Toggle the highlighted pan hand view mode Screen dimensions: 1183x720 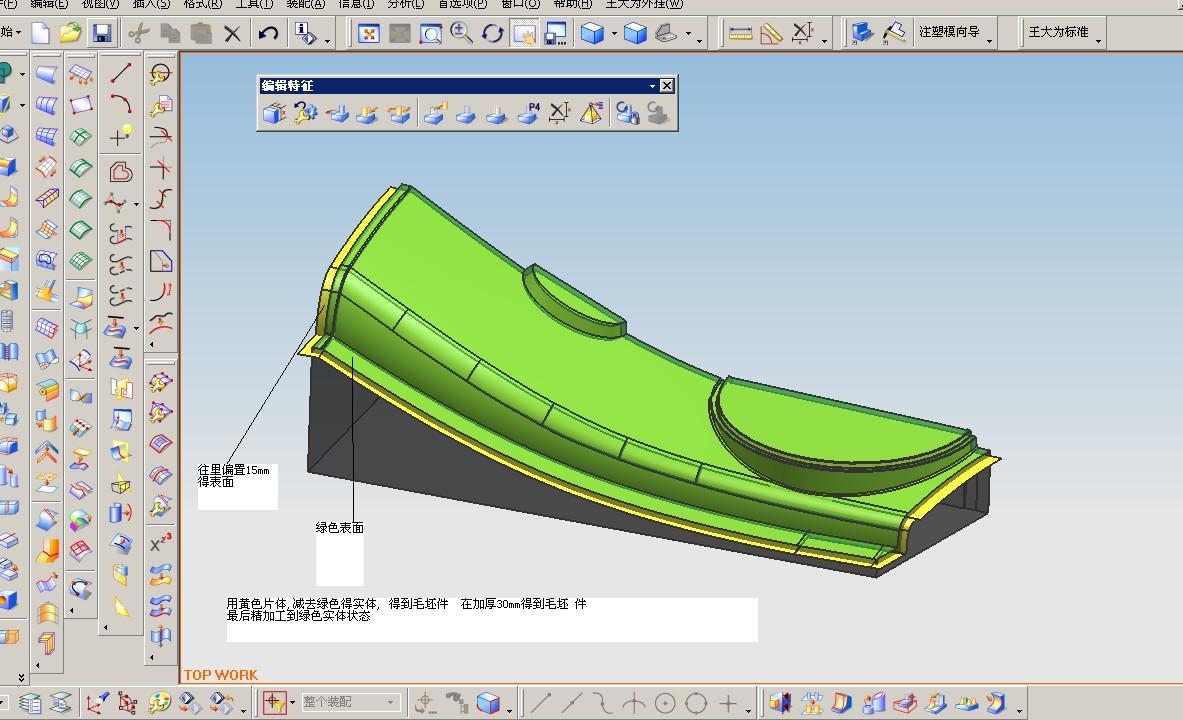coord(523,34)
